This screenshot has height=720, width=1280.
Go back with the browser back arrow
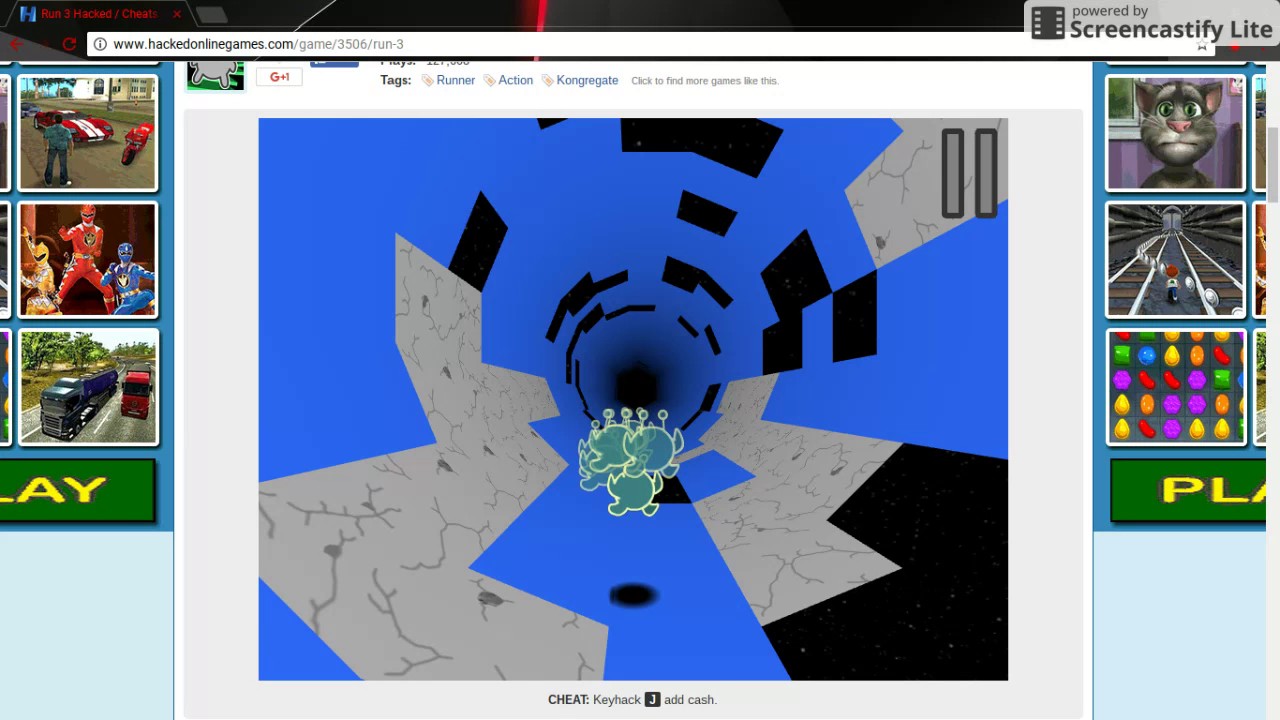coord(14,44)
